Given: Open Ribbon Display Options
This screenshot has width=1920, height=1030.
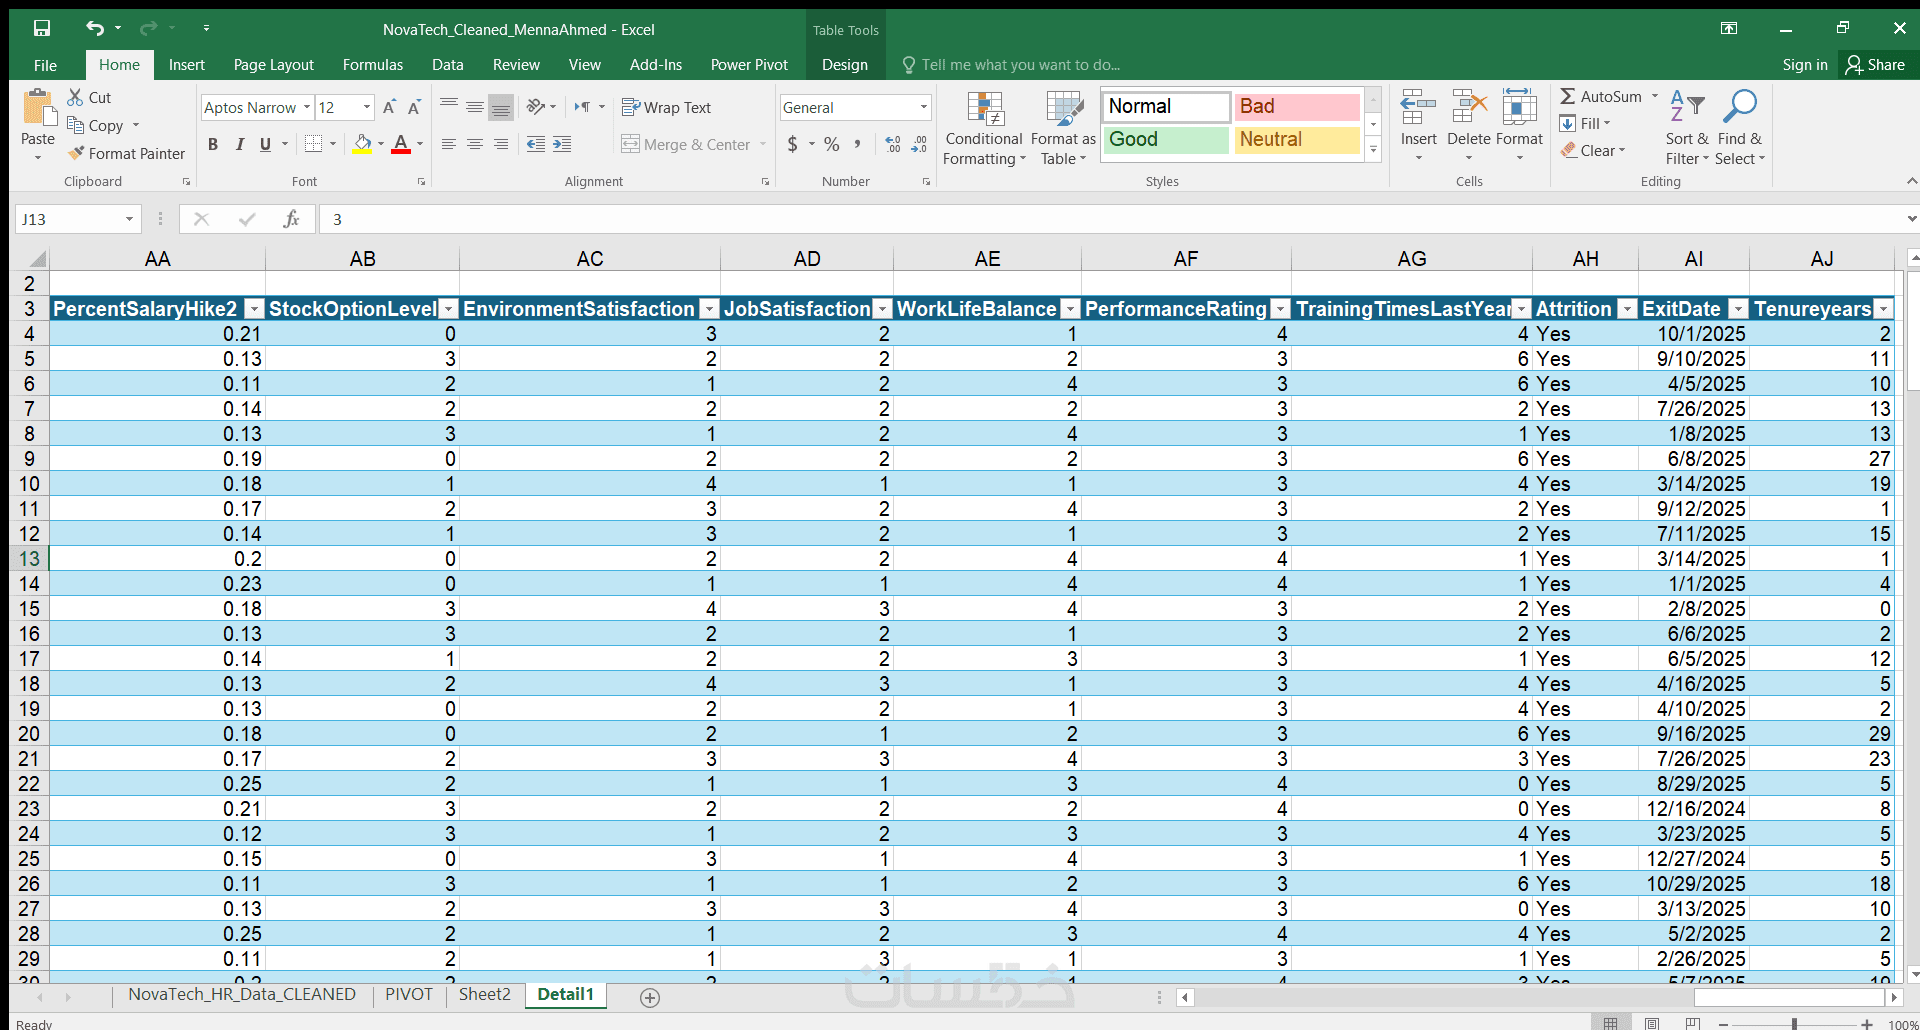Looking at the screenshot, I should coord(1729,28).
